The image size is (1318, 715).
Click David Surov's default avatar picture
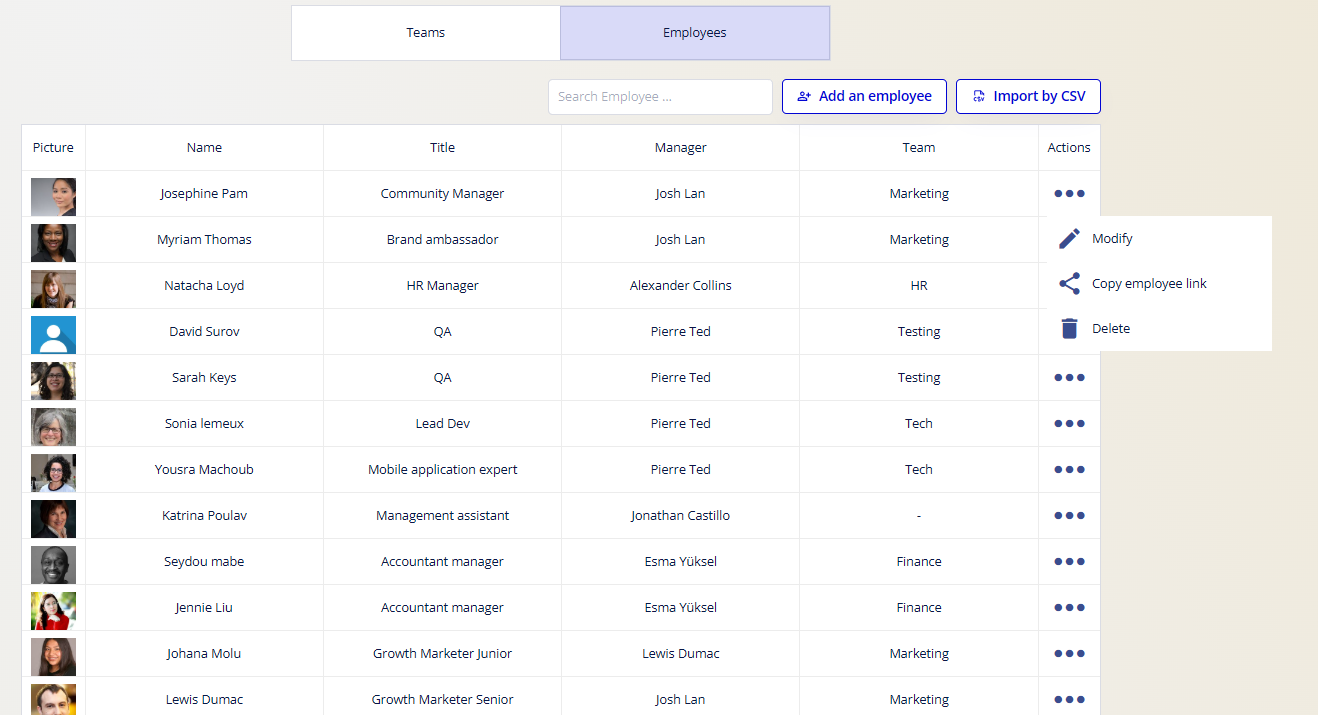click(53, 335)
